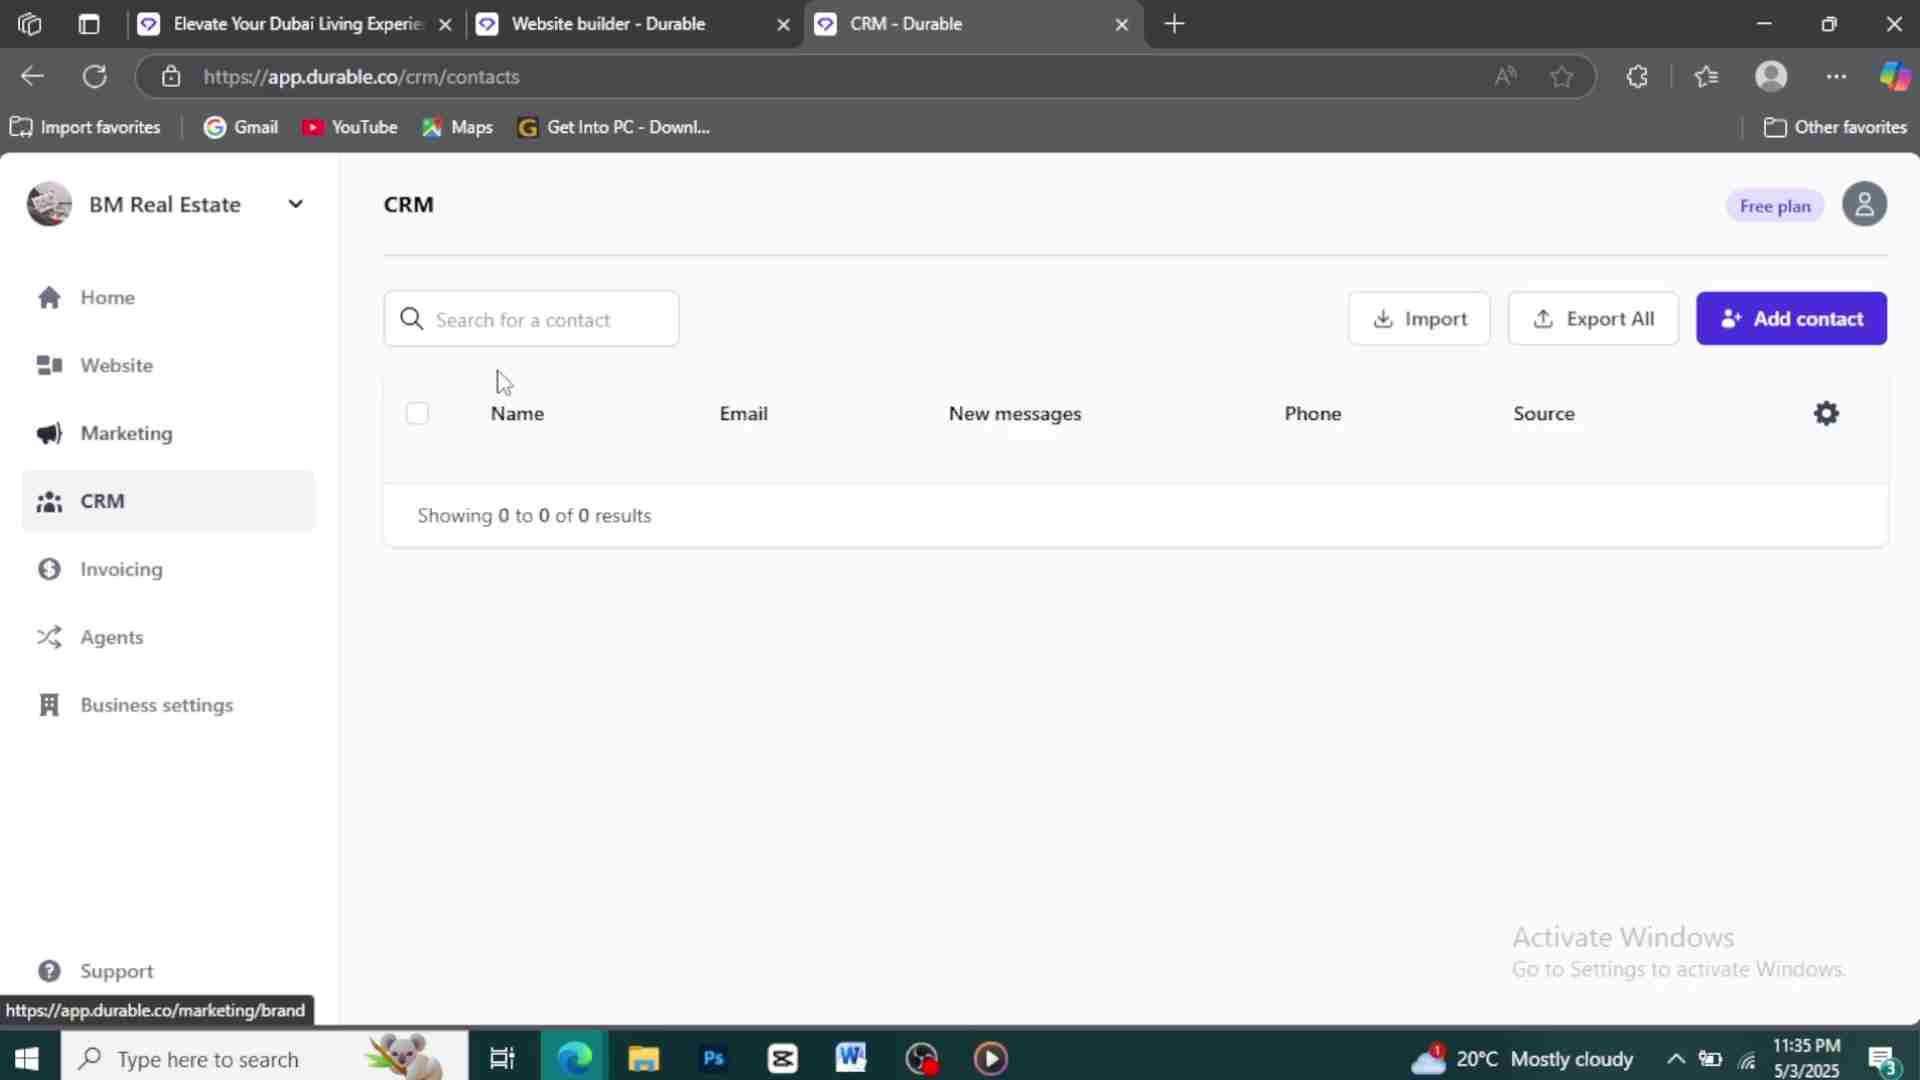Screen dimensions: 1920x1080
Task: Open the user profile avatar icon
Action: click(x=1864, y=205)
